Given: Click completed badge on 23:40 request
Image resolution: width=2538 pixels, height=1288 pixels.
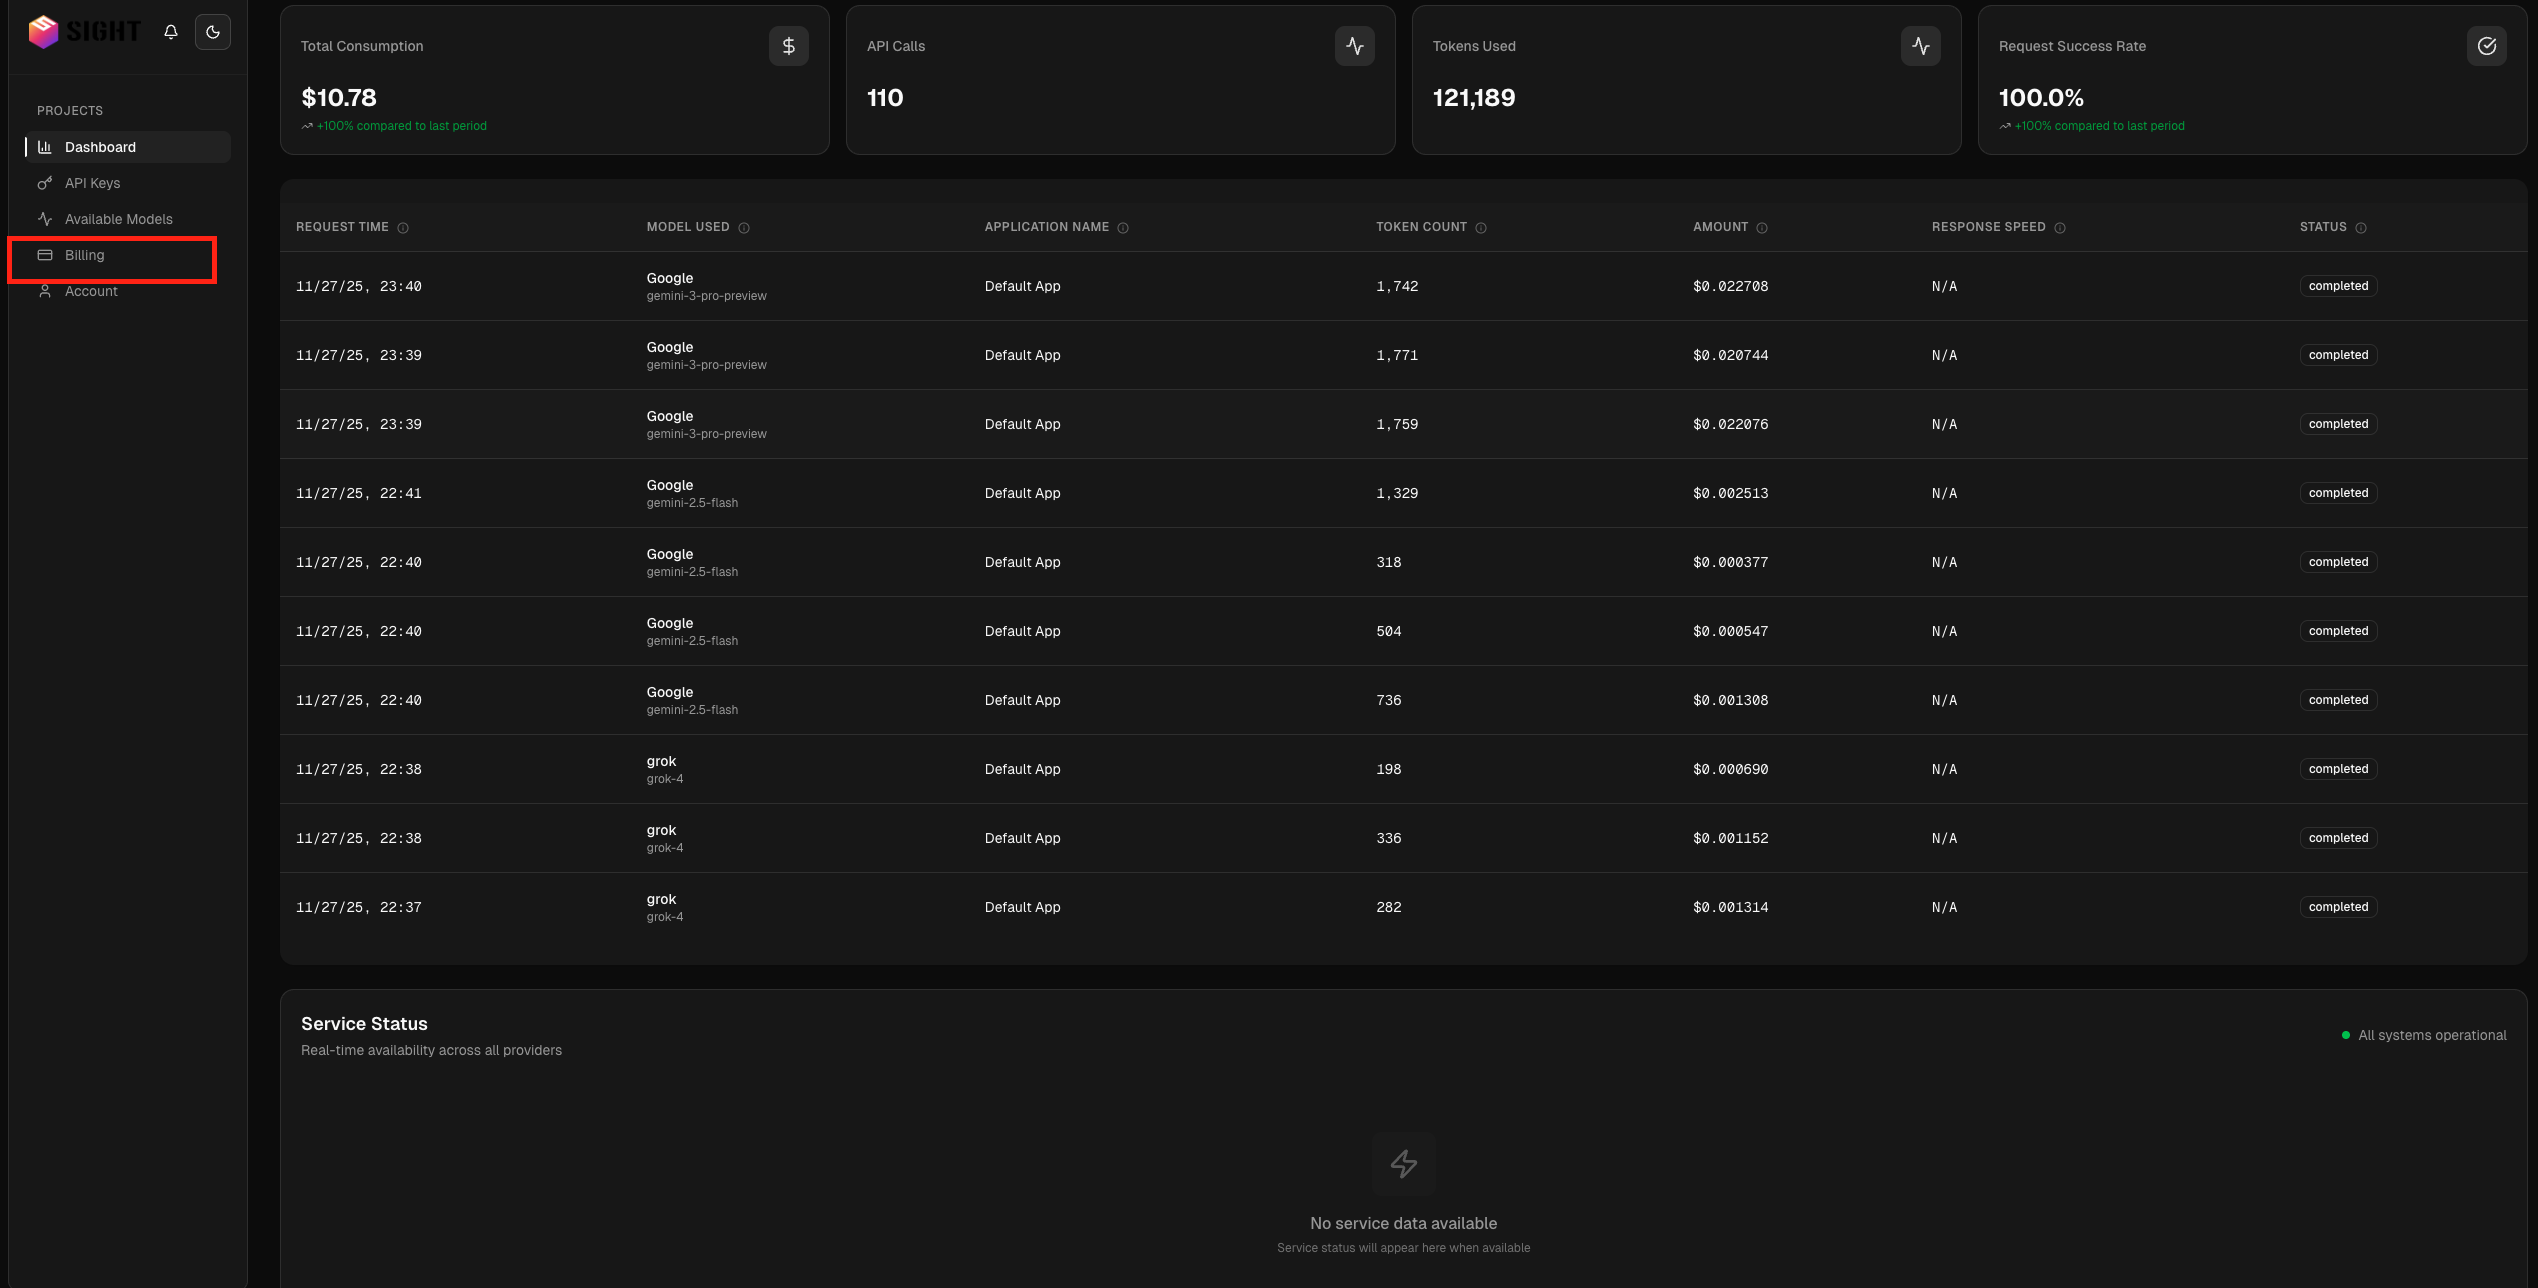Looking at the screenshot, I should point(2338,286).
